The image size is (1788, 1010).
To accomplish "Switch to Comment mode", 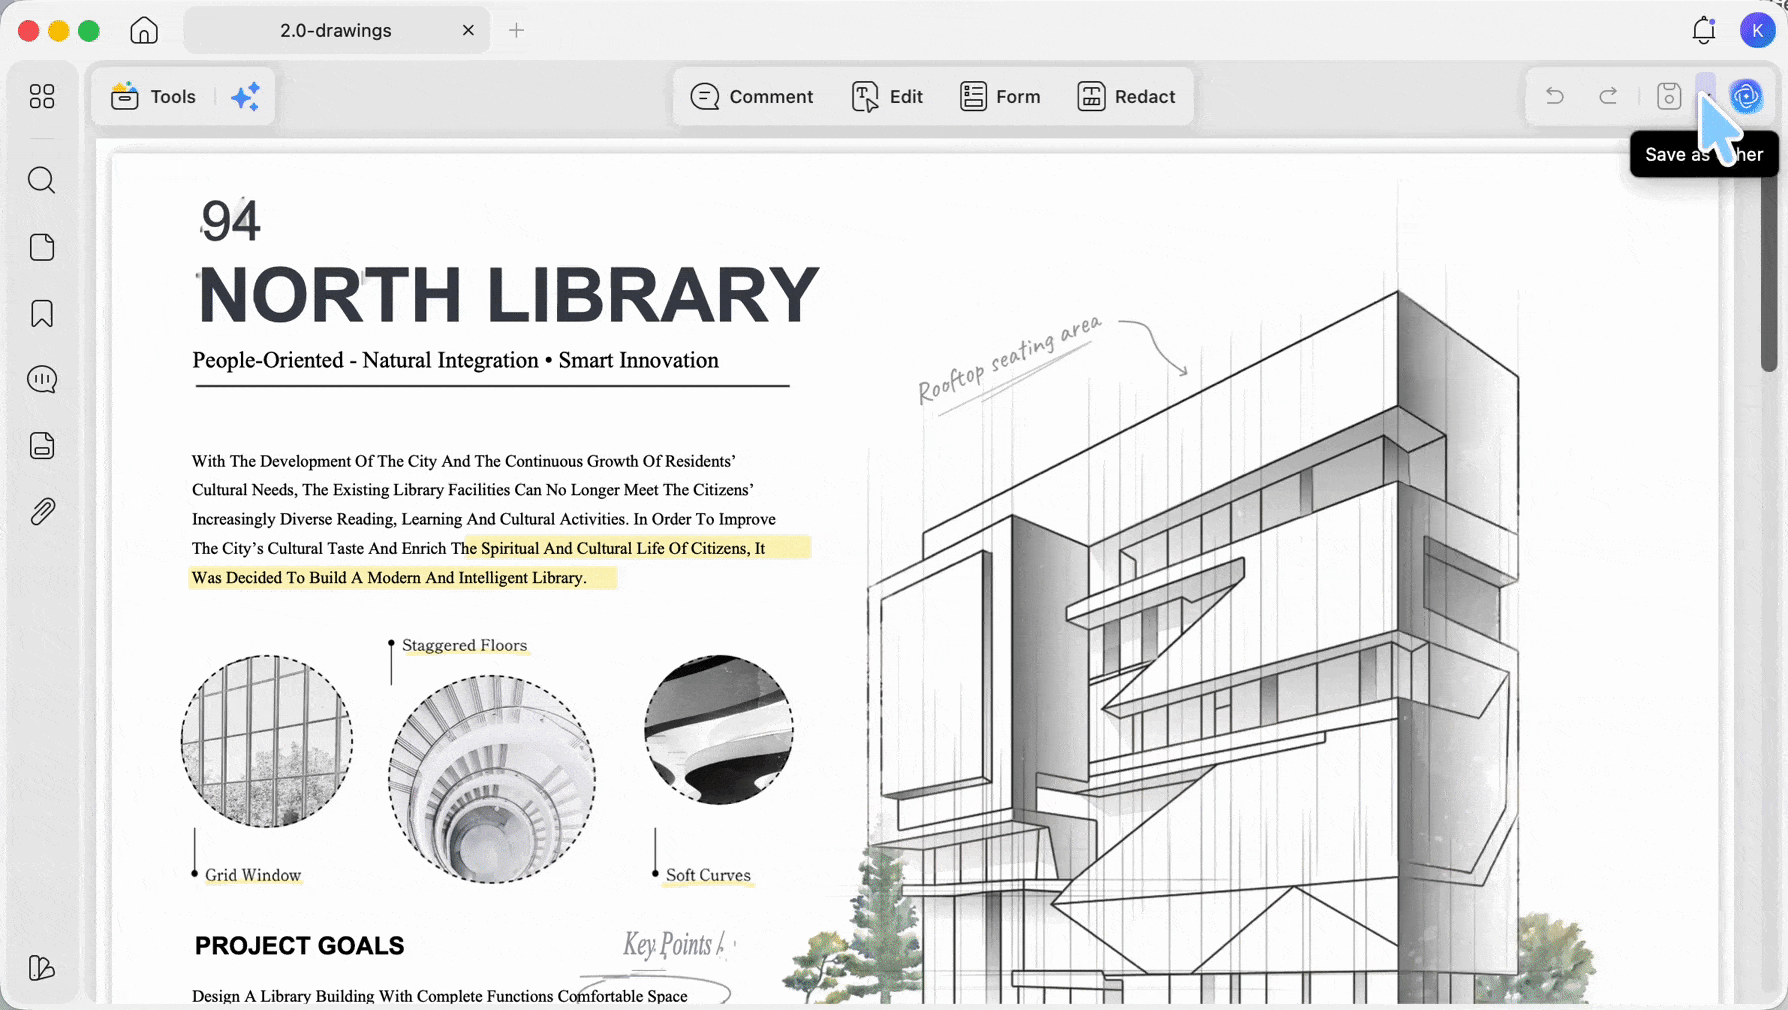I will [x=752, y=96].
